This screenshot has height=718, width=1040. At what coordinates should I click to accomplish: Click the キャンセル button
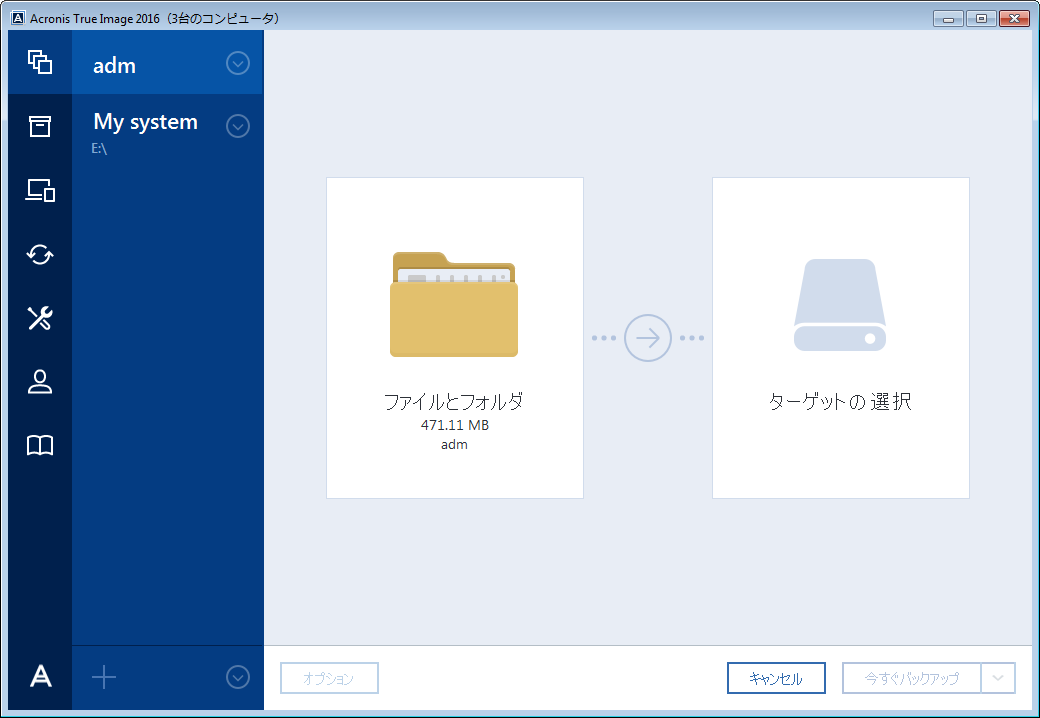click(x=776, y=678)
